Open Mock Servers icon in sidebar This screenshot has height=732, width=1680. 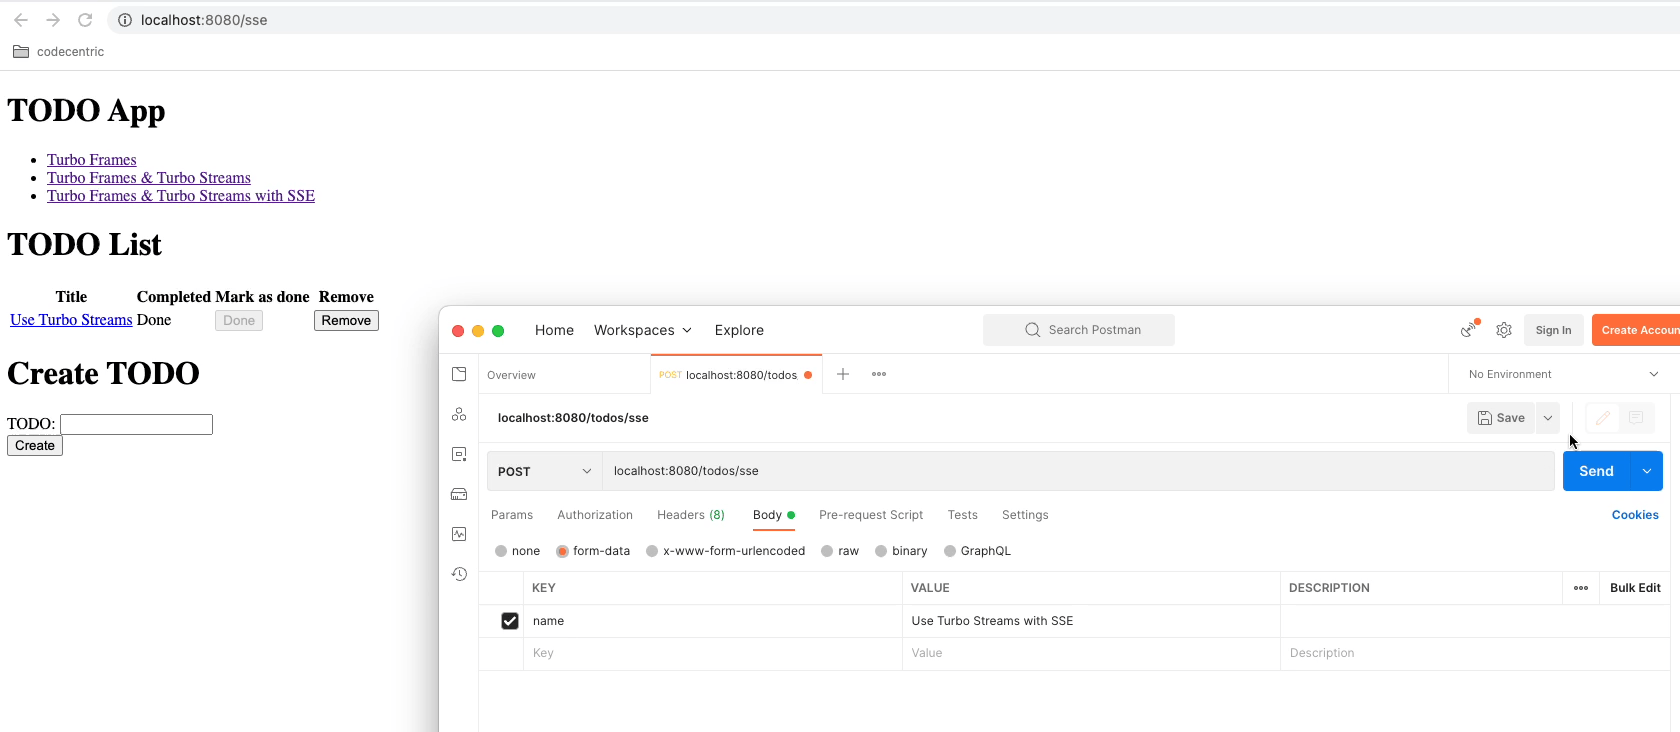pyautogui.click(x=459, y=494)
